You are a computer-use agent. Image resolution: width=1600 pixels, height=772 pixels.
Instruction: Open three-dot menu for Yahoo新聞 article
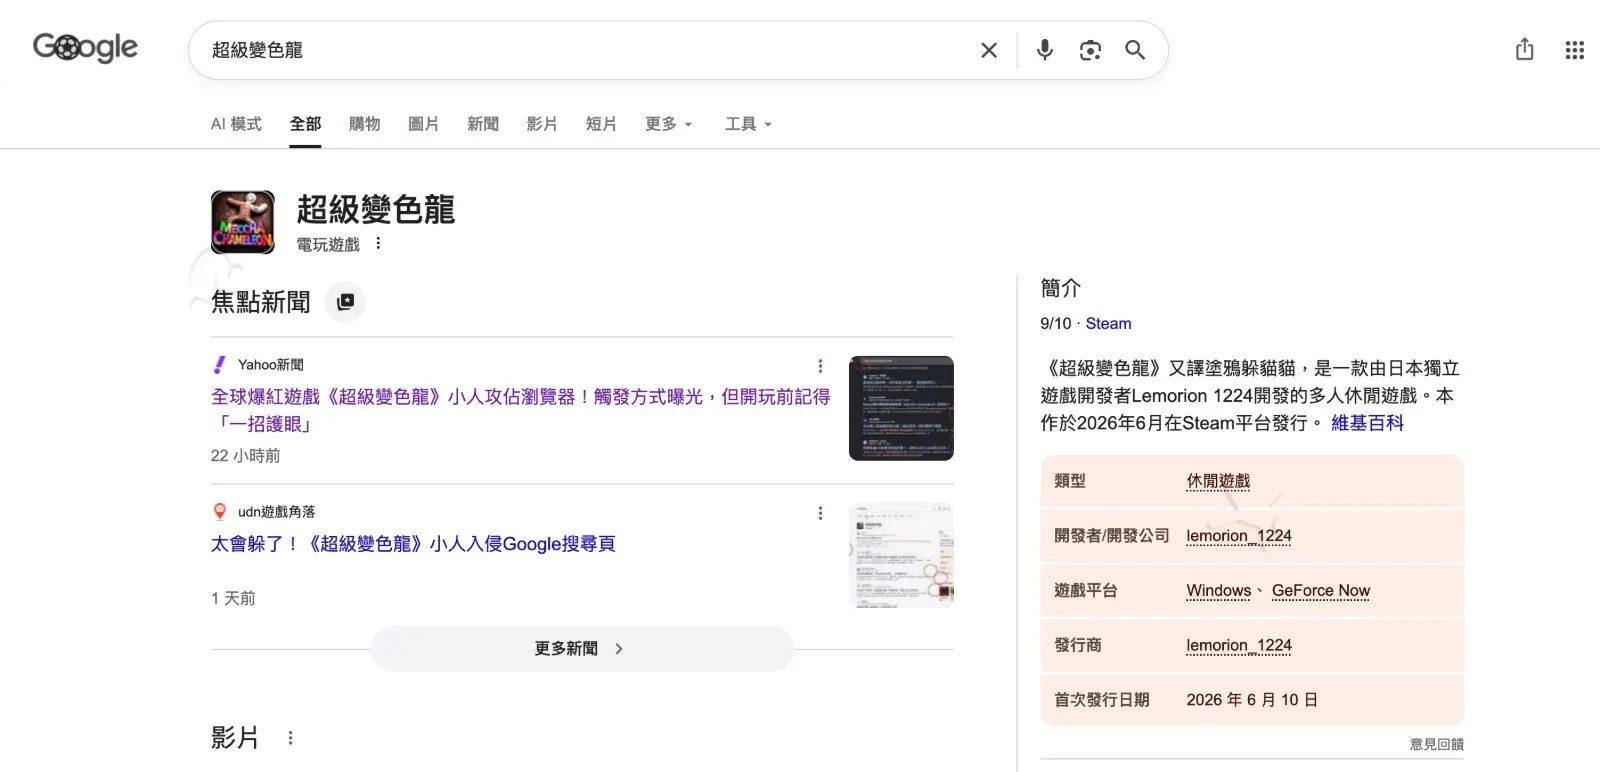click(x=820, y=366)
